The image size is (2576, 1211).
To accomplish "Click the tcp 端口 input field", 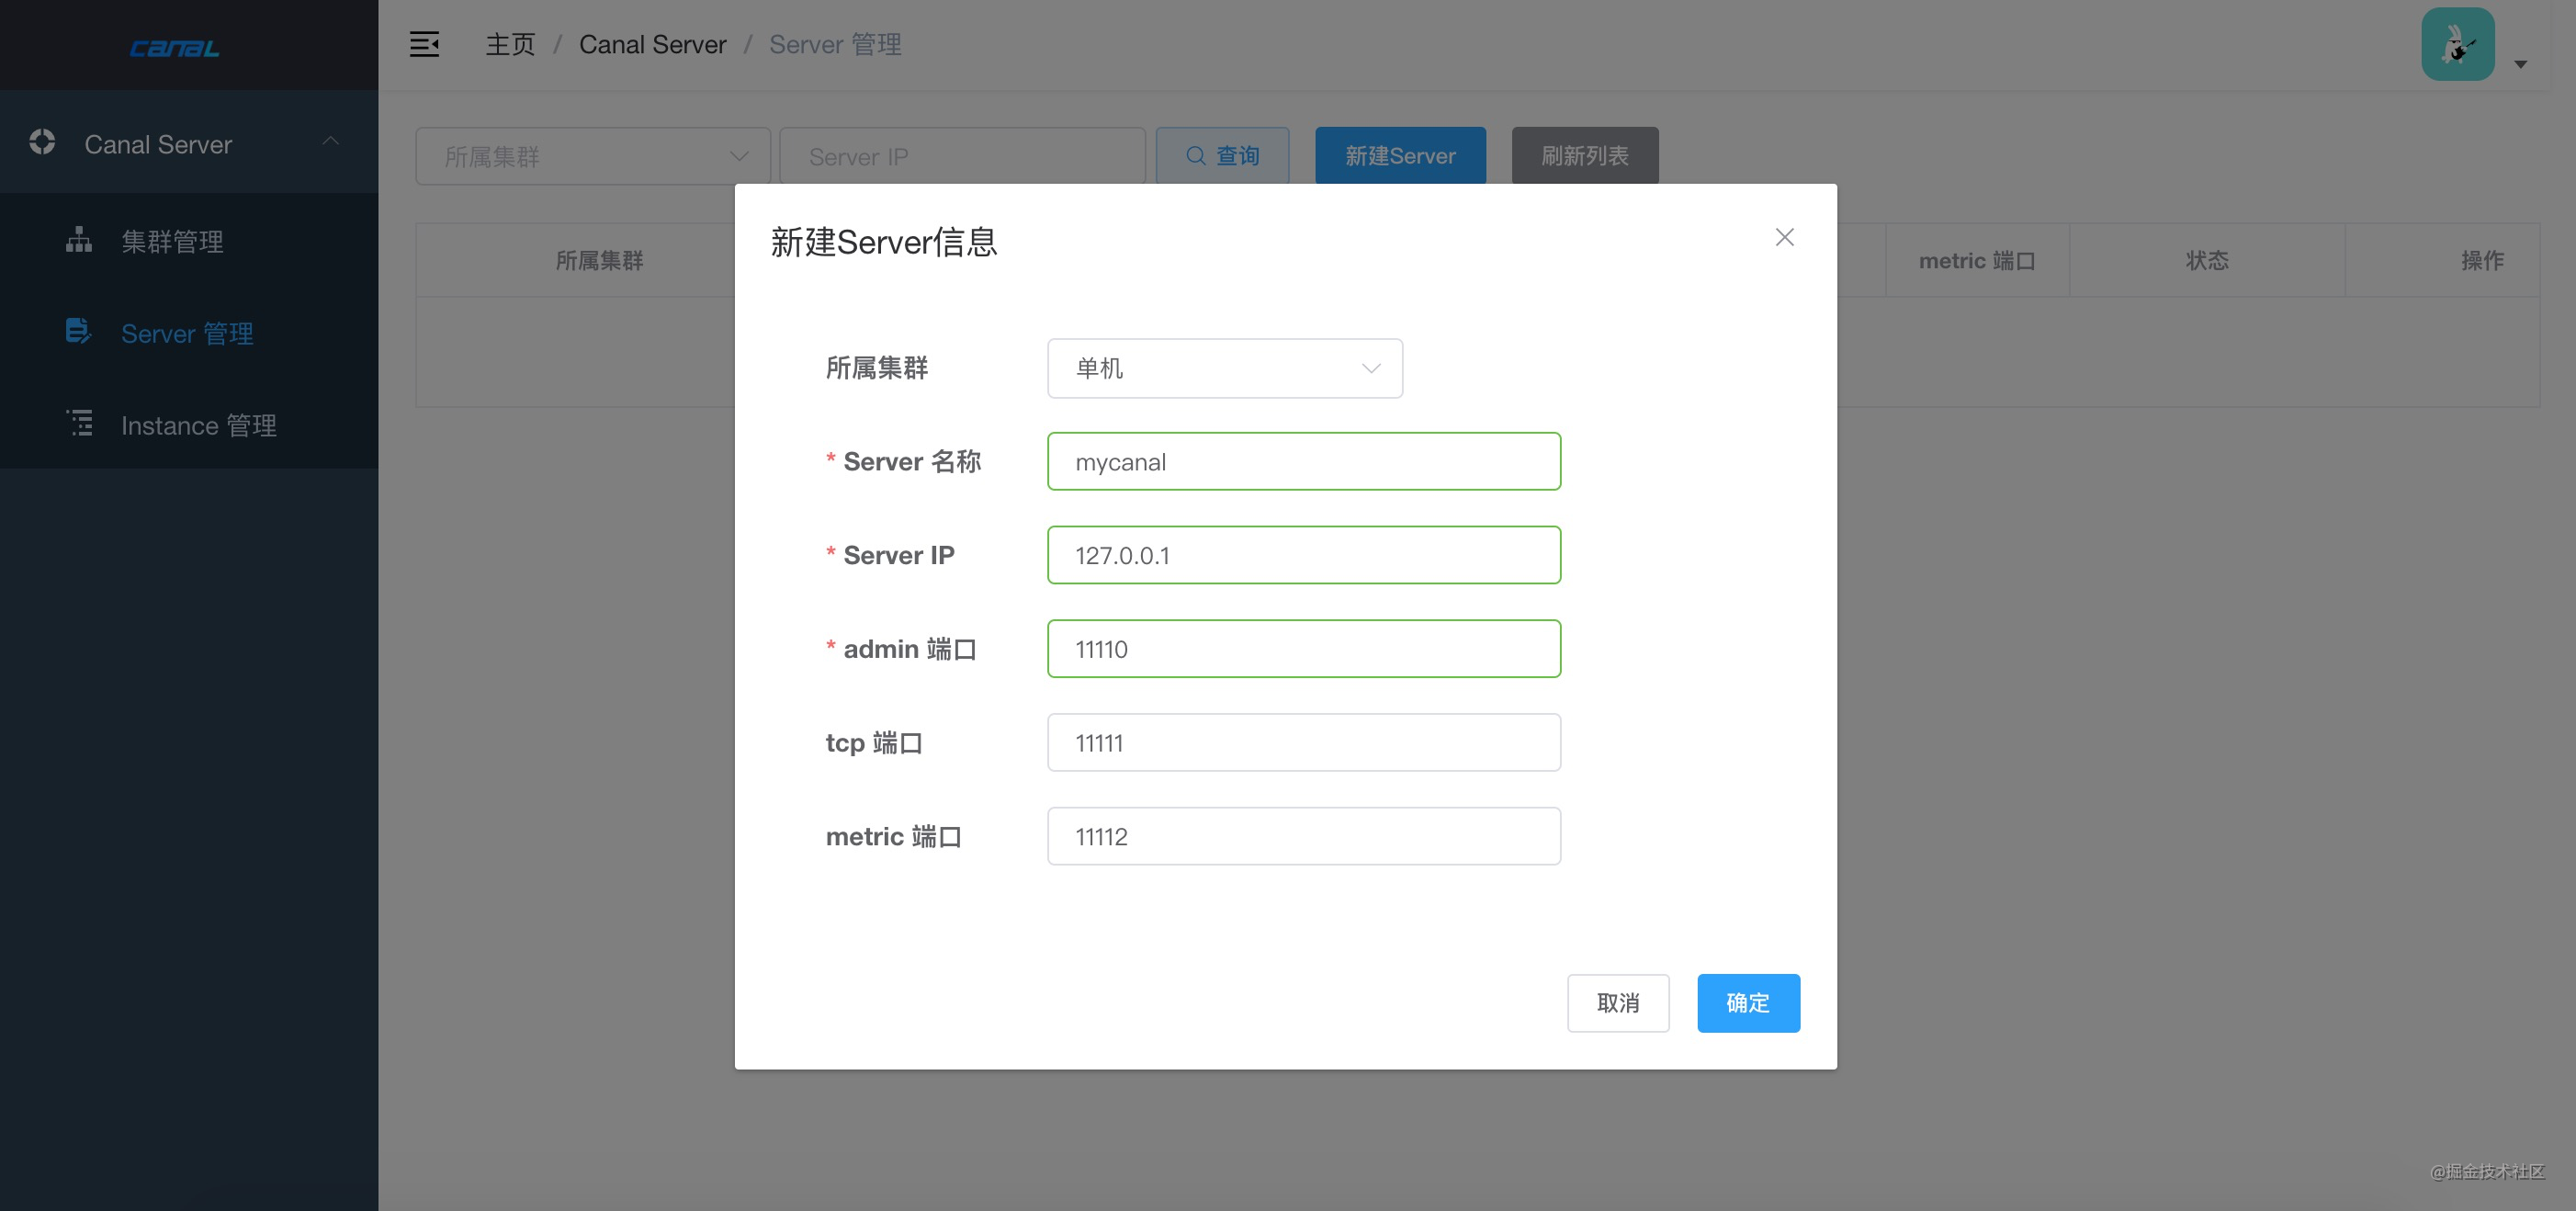I will coord(1303,742).
